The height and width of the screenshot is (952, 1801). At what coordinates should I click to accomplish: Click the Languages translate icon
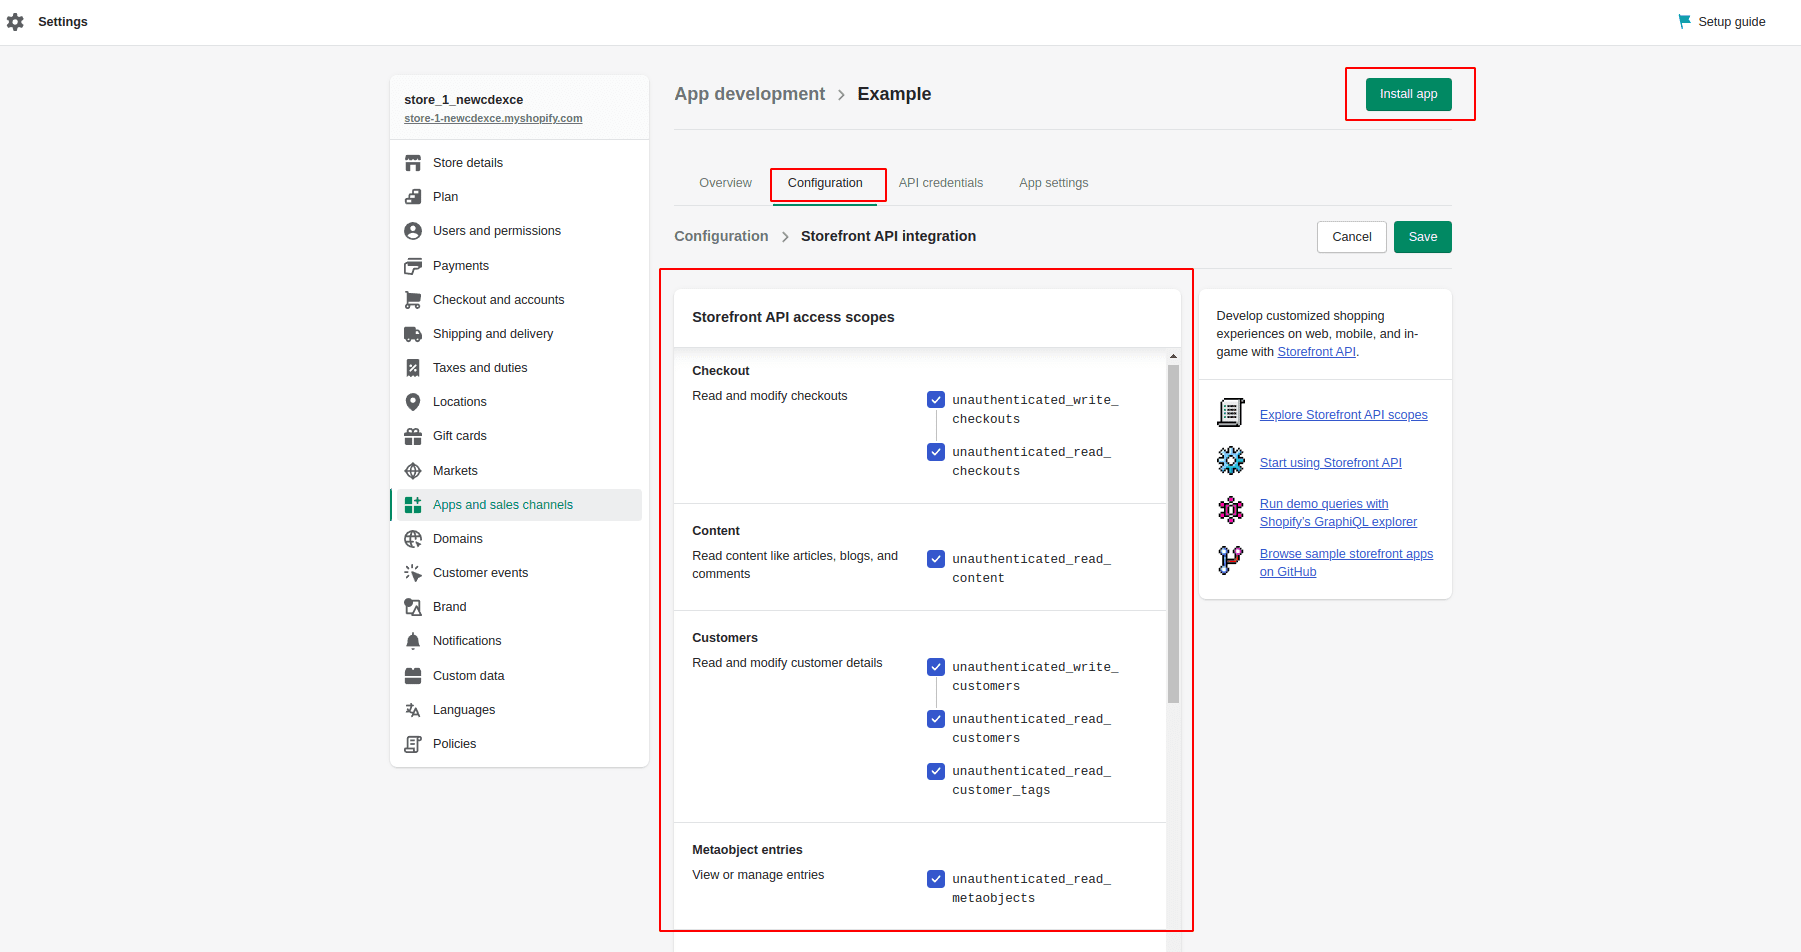point(413,710)
